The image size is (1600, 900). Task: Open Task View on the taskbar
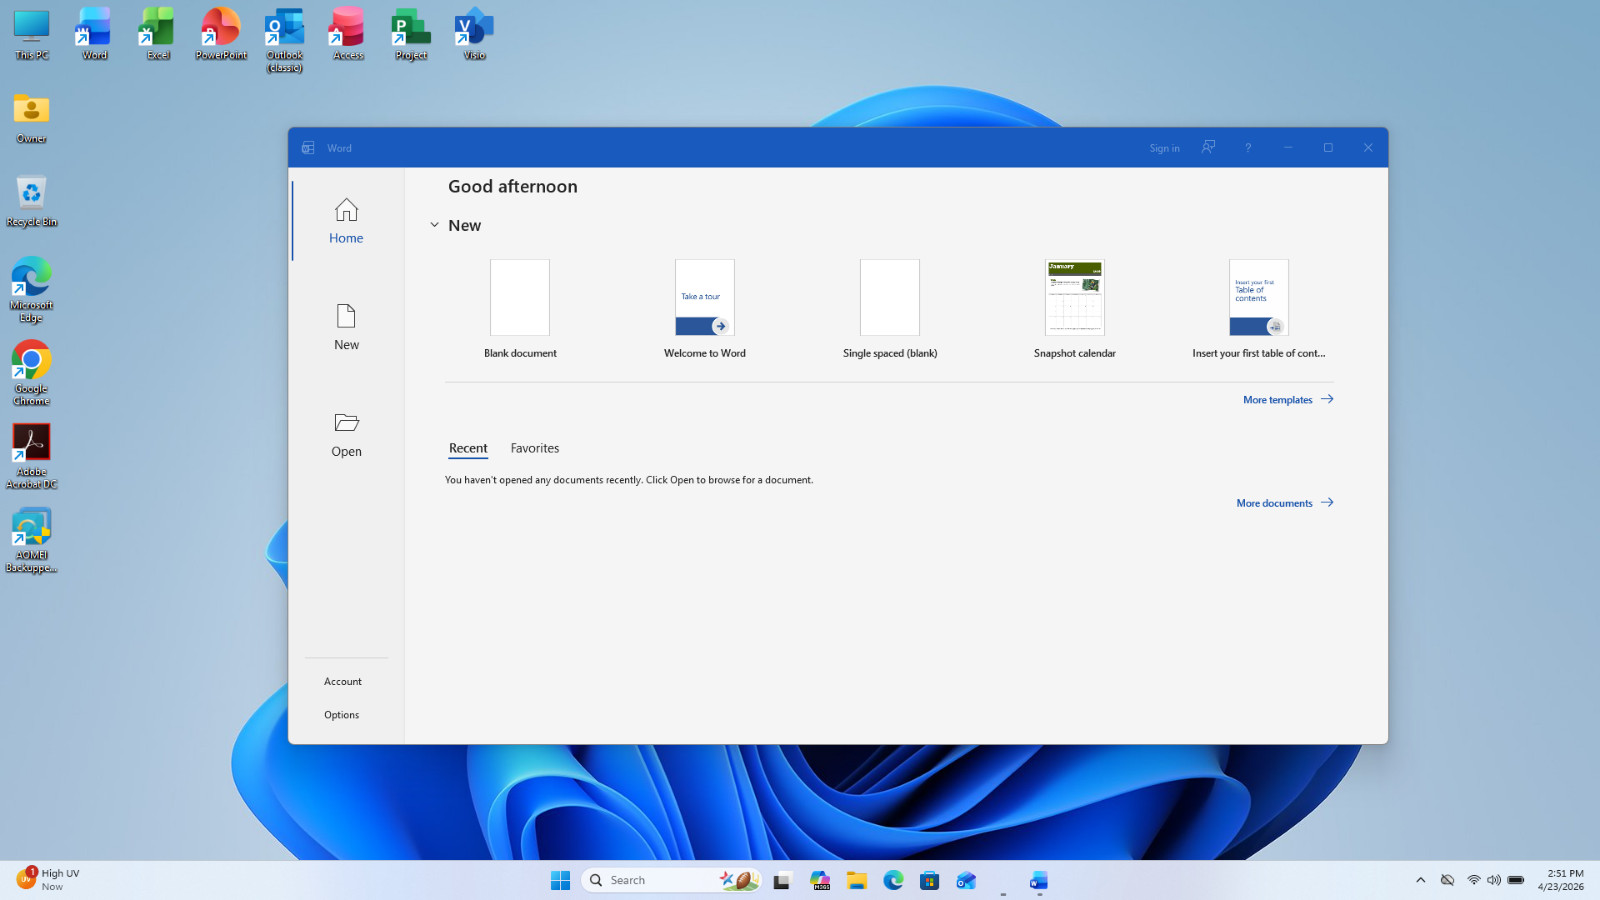[x=782, y=880]
